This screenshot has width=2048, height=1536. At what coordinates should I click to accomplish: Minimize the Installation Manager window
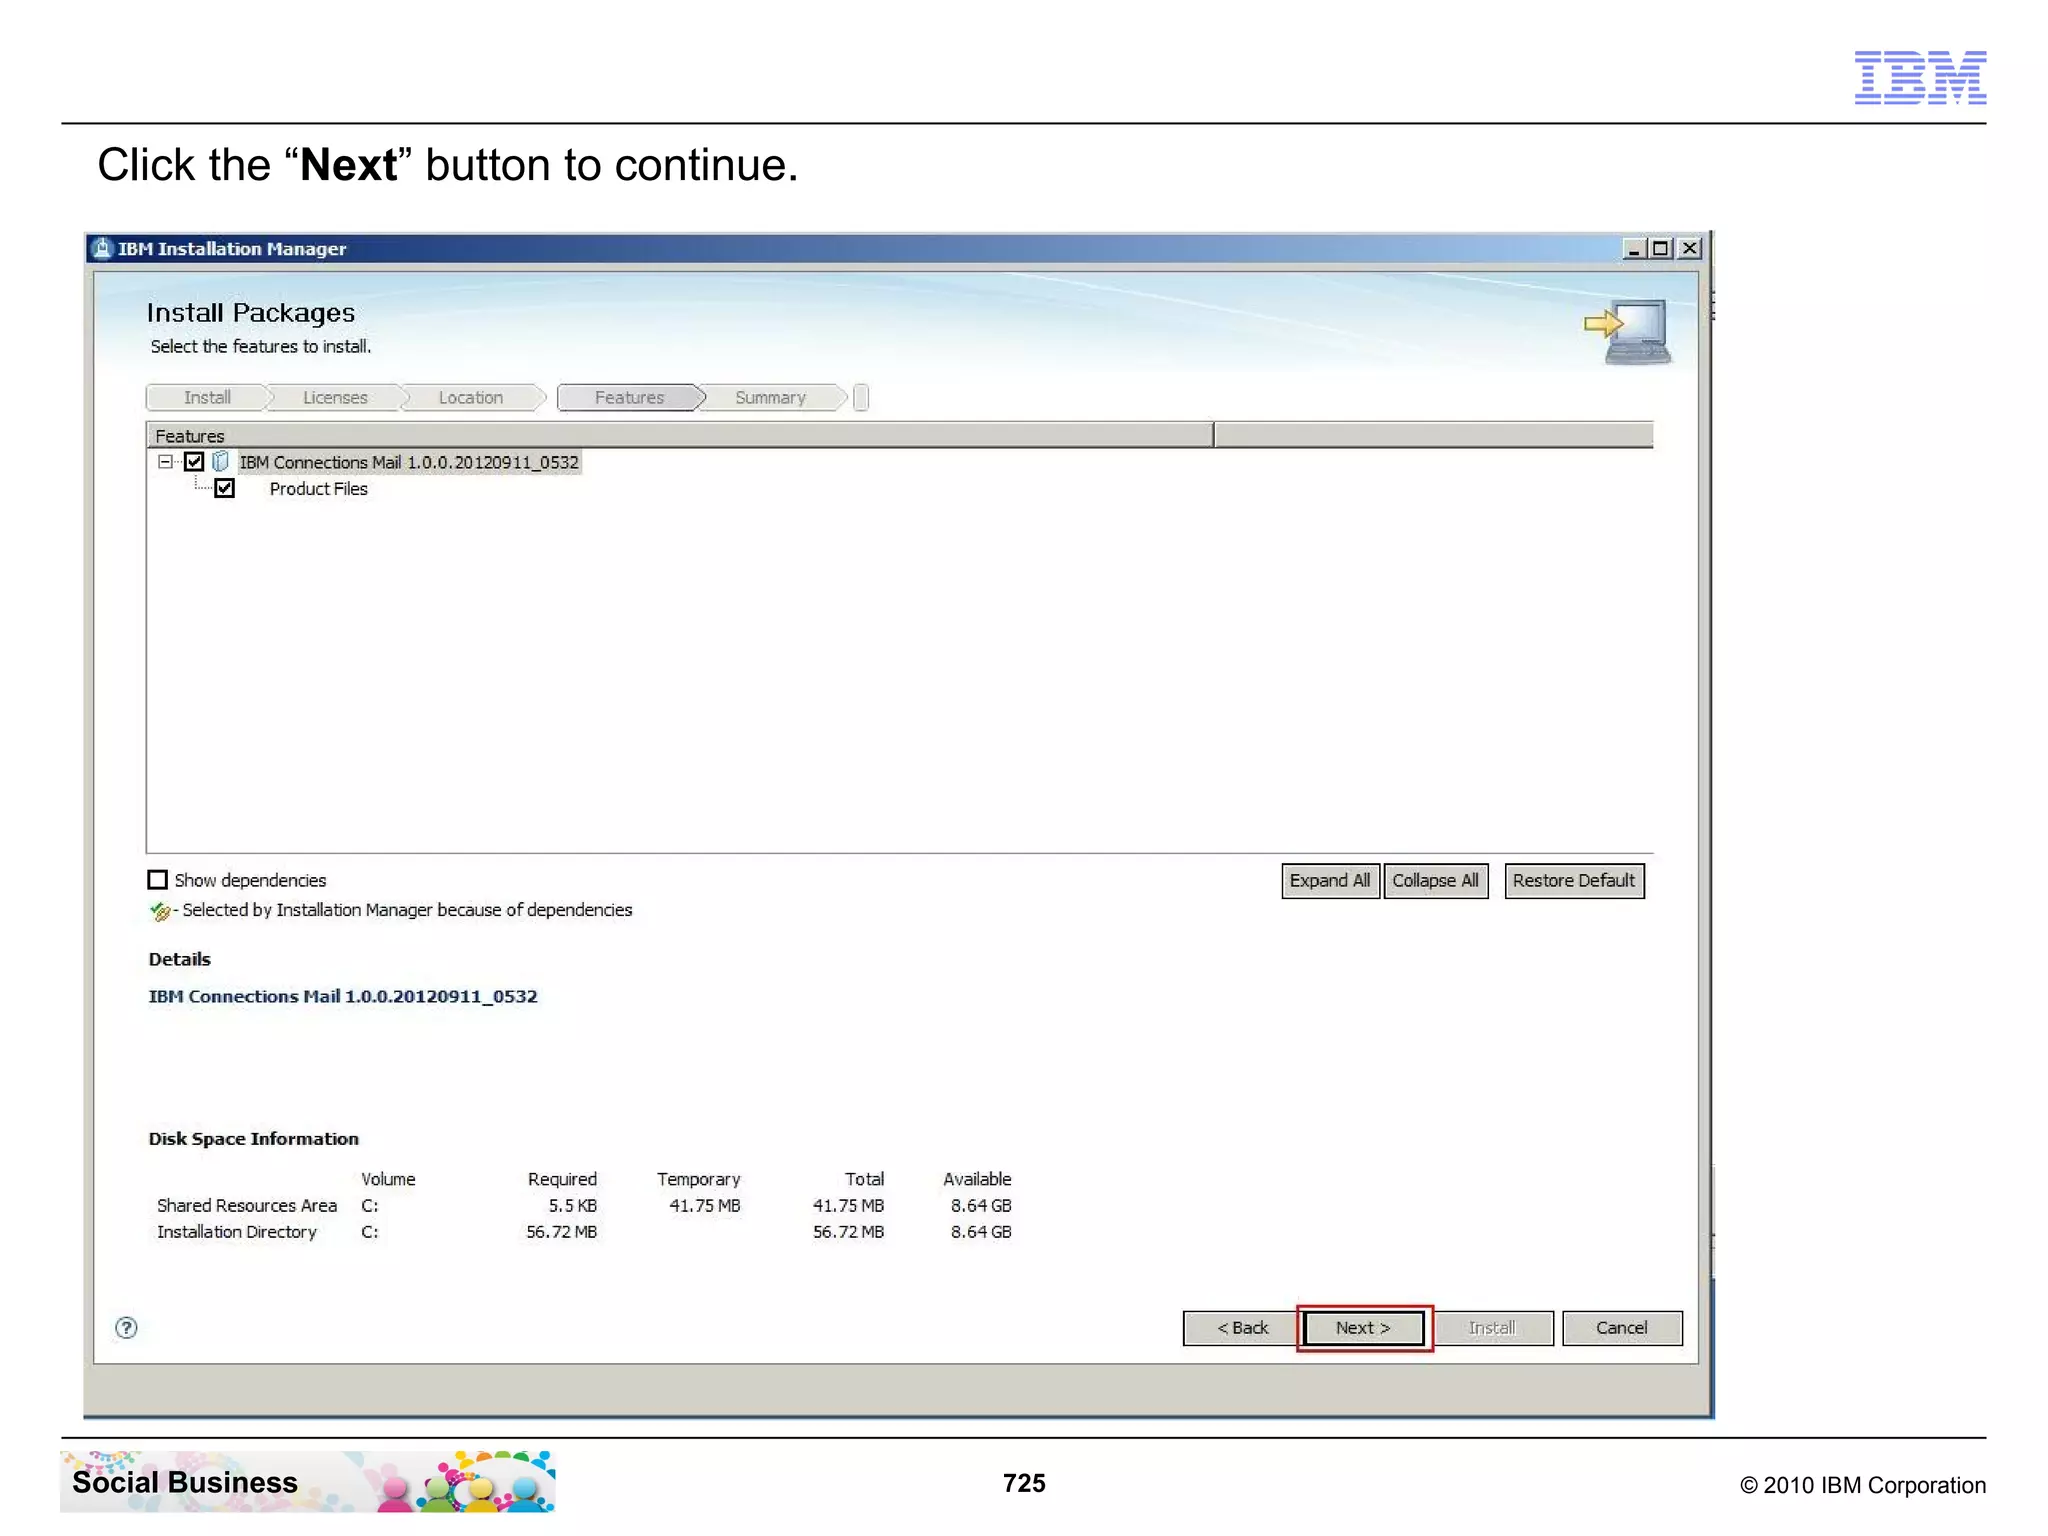[1634, 249]
